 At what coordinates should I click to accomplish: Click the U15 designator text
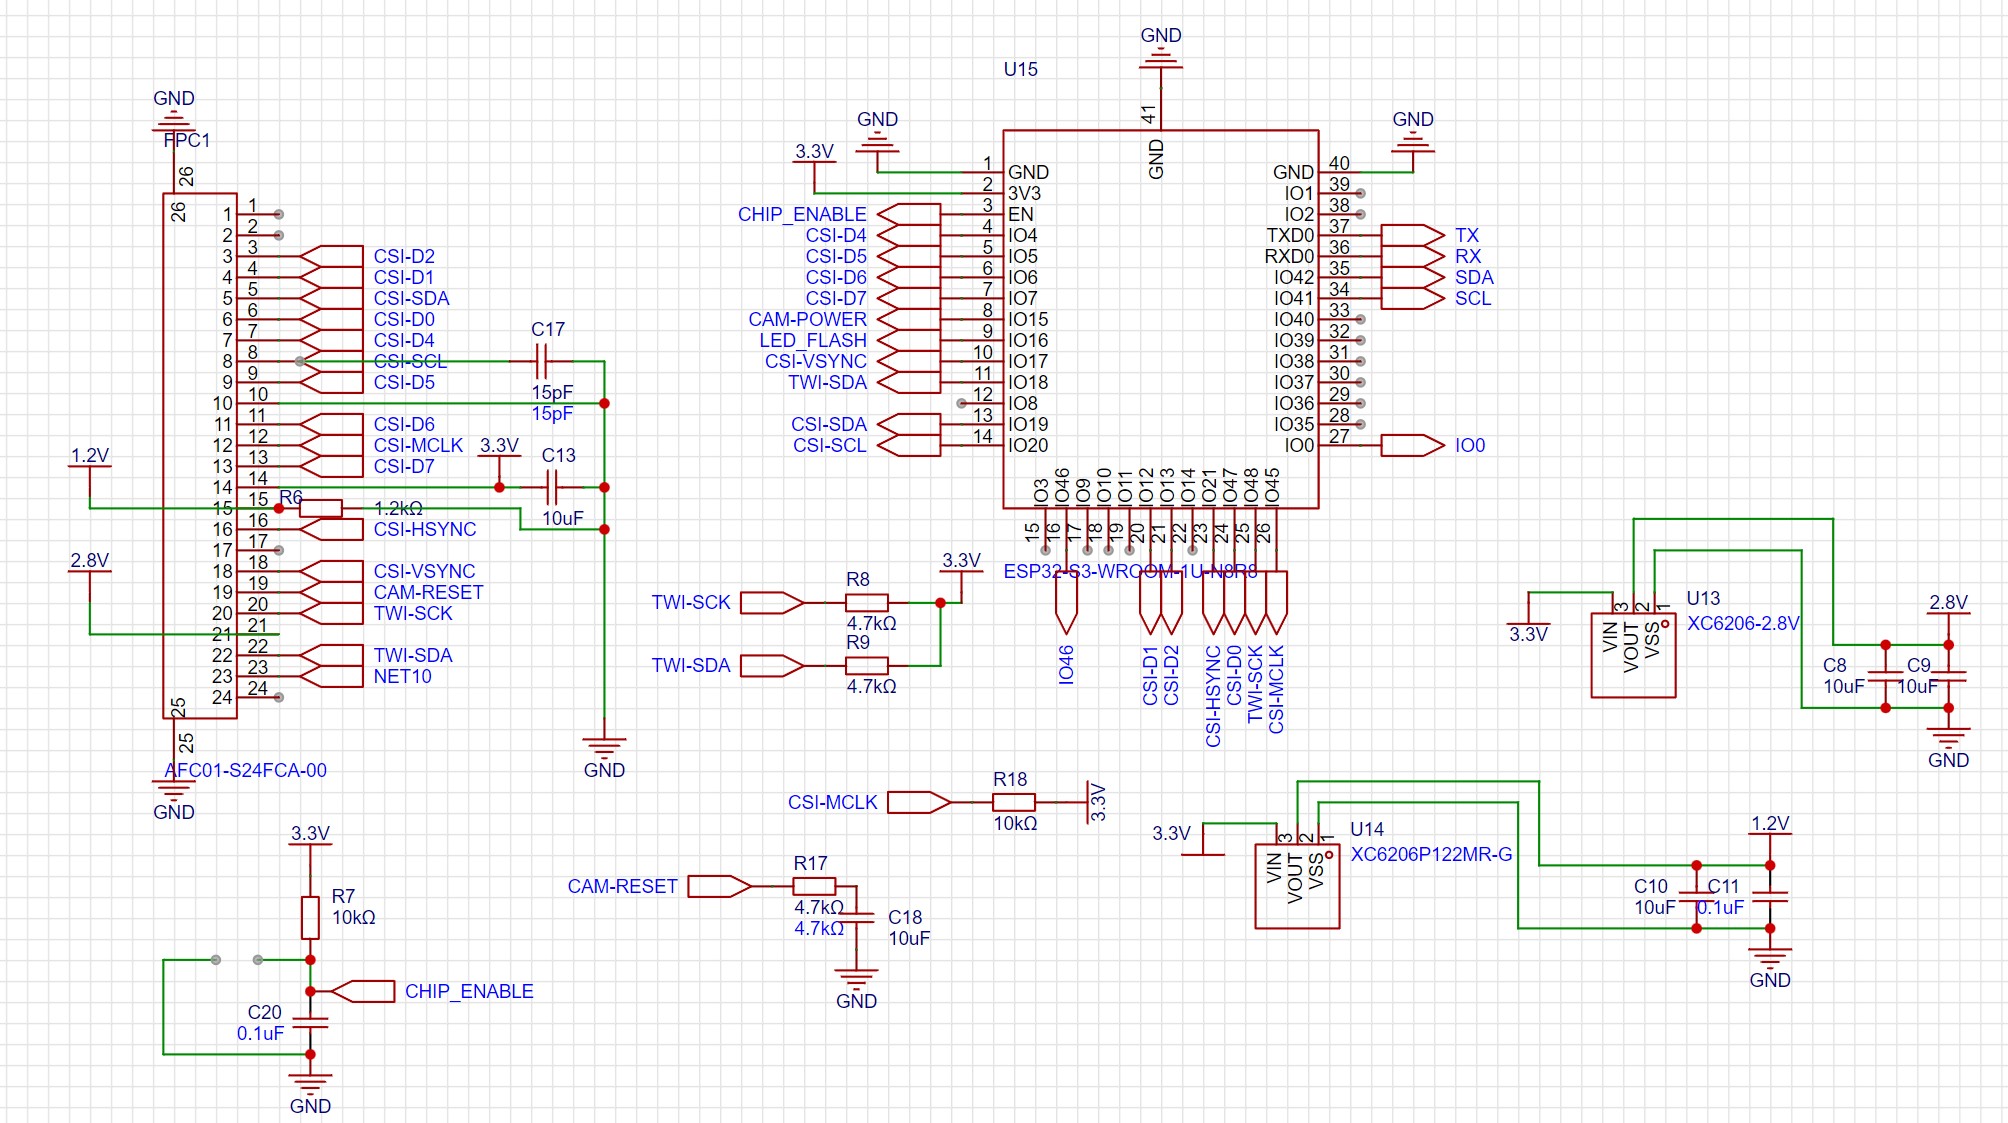(x=1020, y=69)
